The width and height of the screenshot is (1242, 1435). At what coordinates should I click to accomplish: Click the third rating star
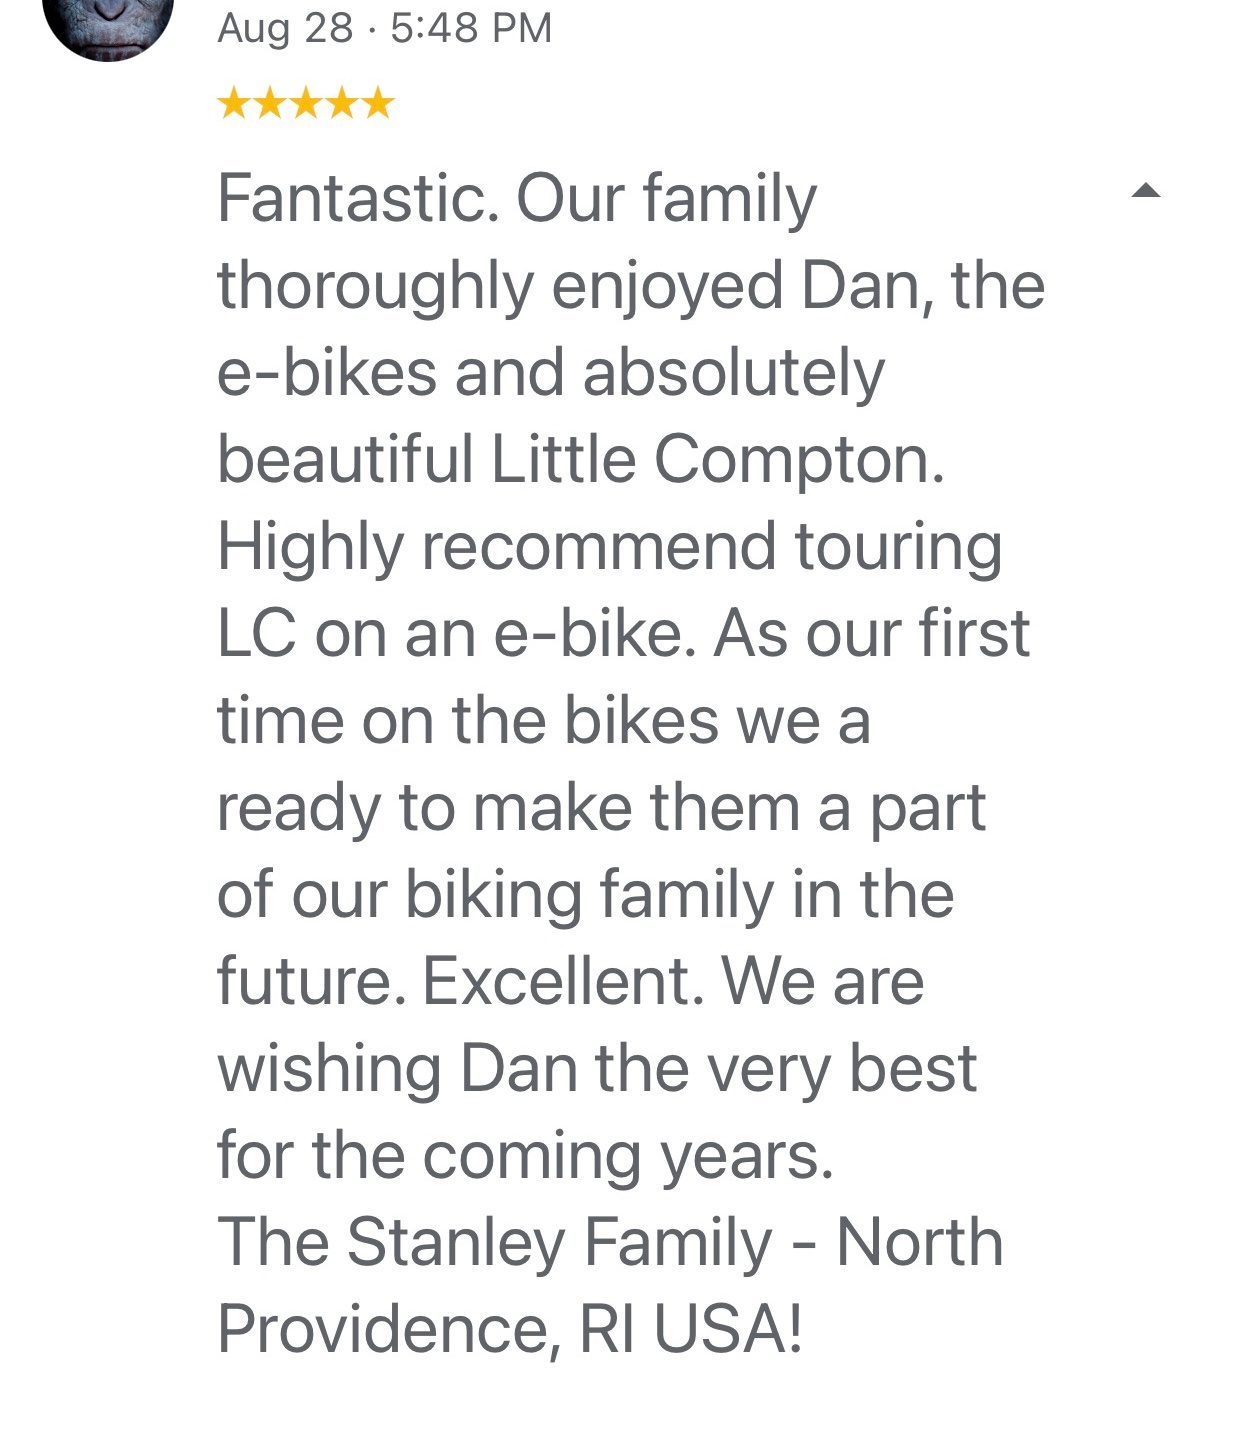coord(306,103)
